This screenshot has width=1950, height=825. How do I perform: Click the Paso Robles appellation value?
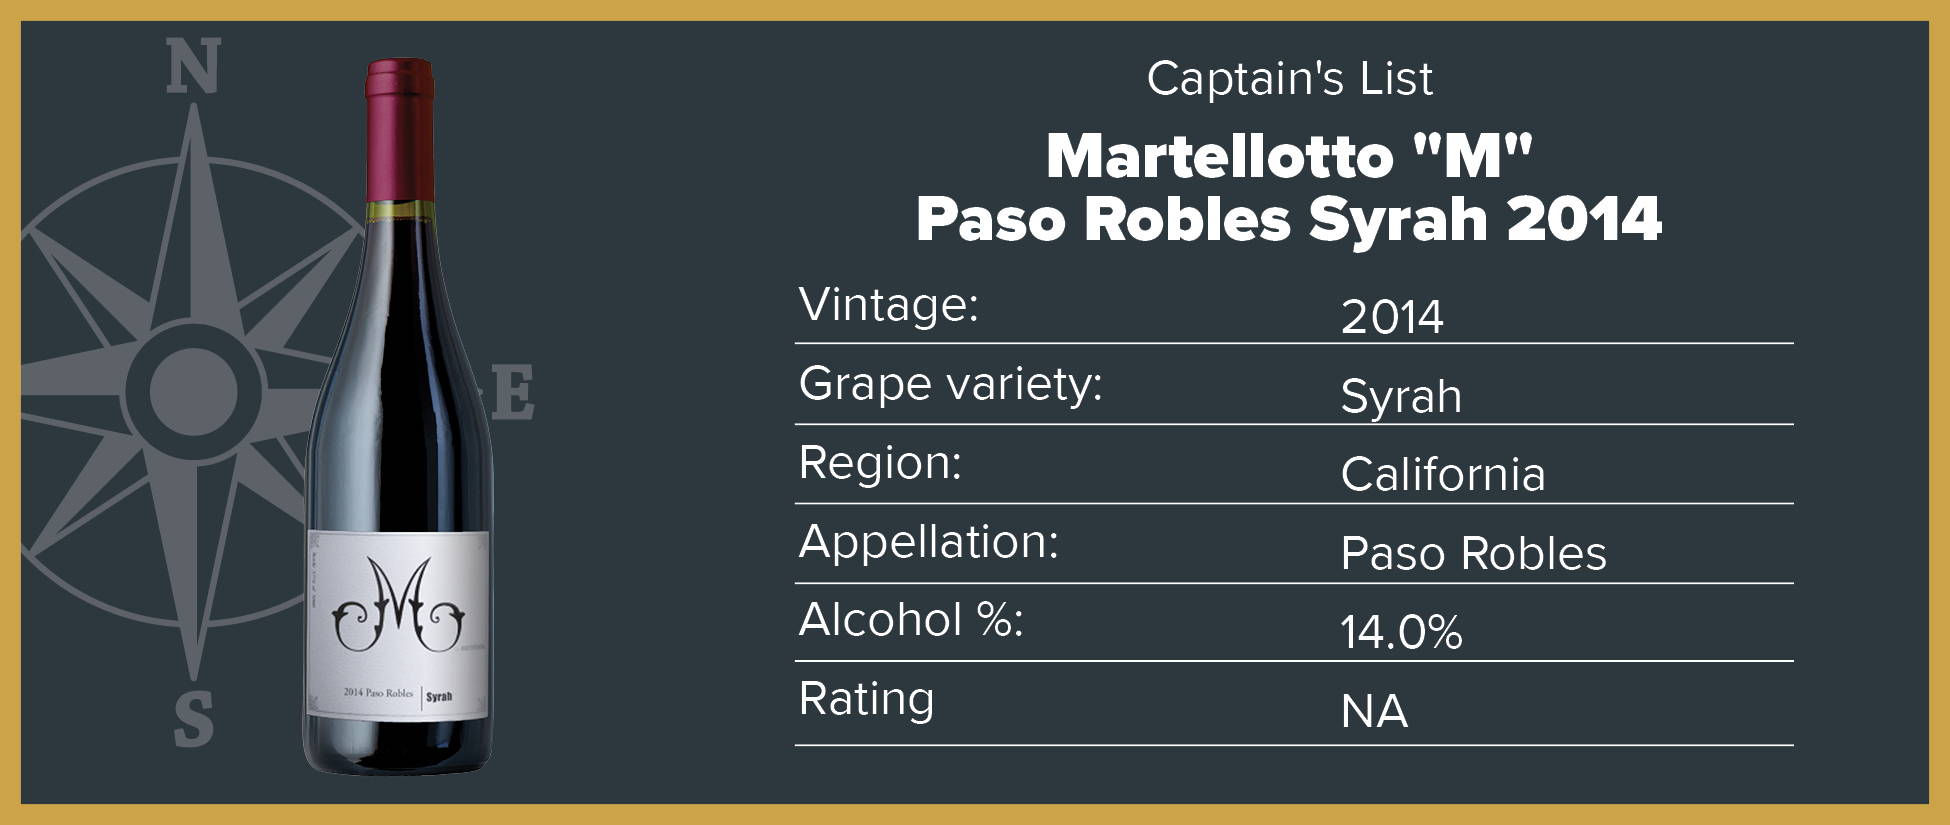1473,553
